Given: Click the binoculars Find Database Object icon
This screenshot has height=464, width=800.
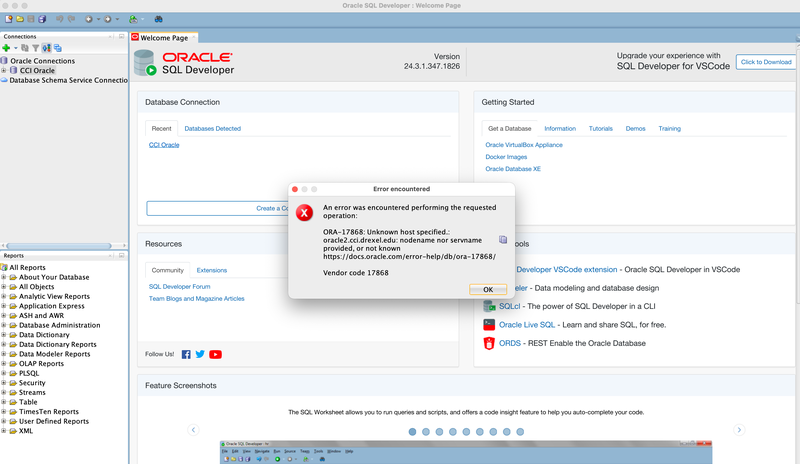Looking at the screenshot, I should pos(159,19).
